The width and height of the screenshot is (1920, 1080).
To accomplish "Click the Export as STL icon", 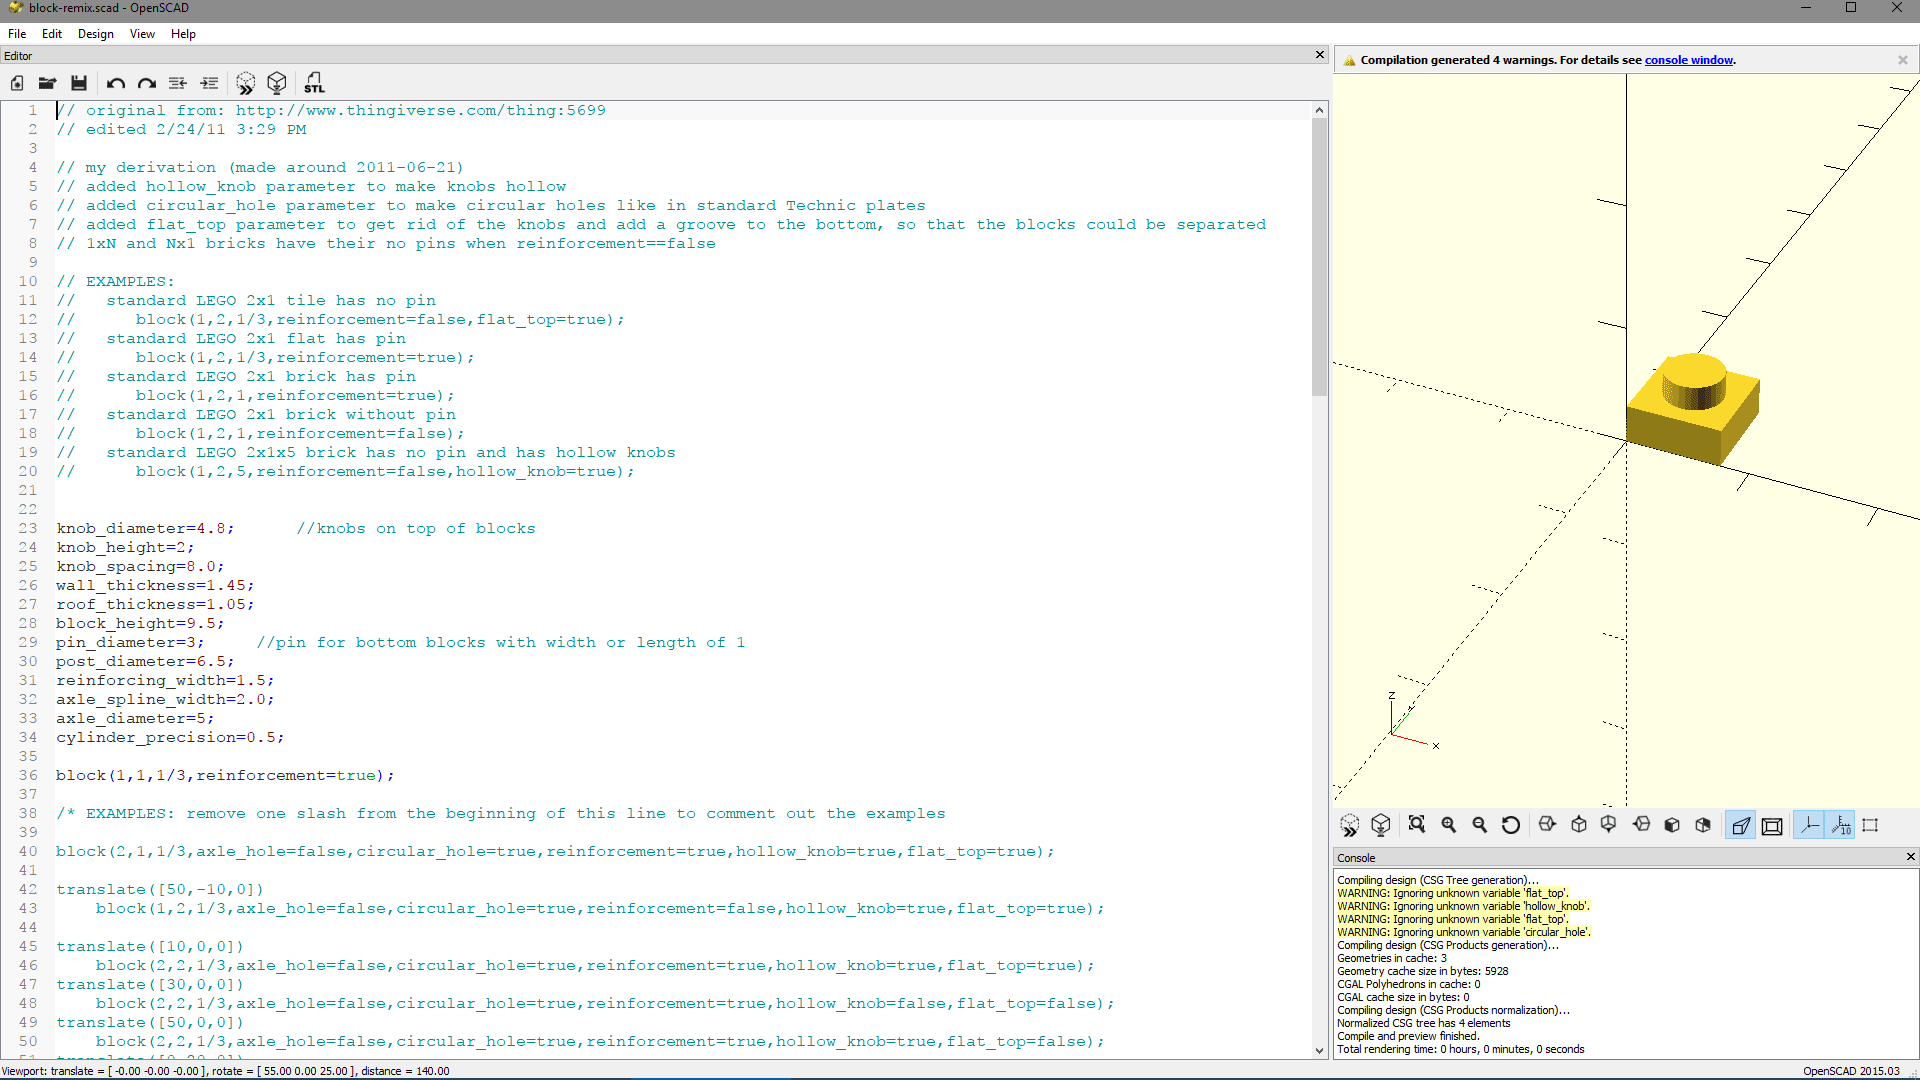I will 314,83.
